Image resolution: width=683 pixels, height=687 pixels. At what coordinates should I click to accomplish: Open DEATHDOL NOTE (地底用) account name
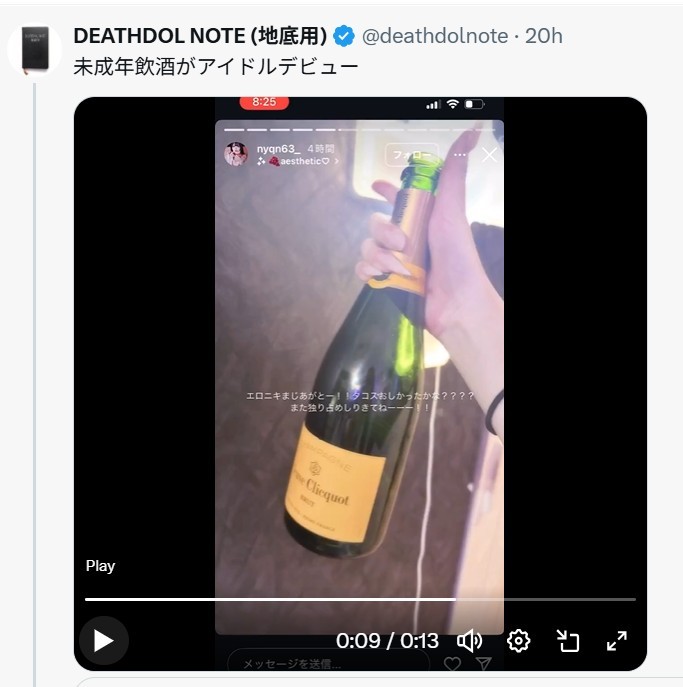(200, 37)
